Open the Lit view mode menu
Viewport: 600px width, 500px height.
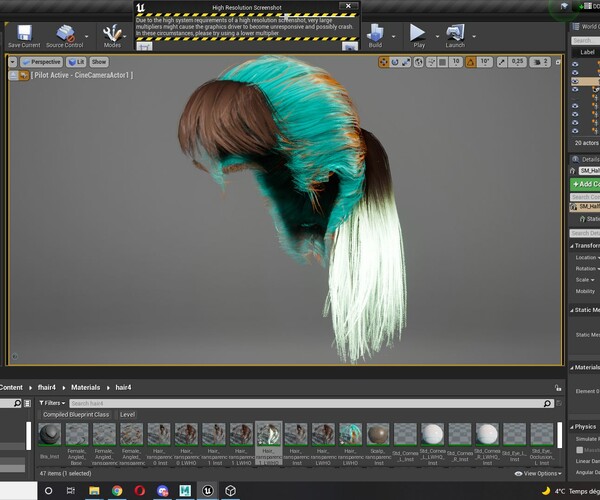[76, 62]
